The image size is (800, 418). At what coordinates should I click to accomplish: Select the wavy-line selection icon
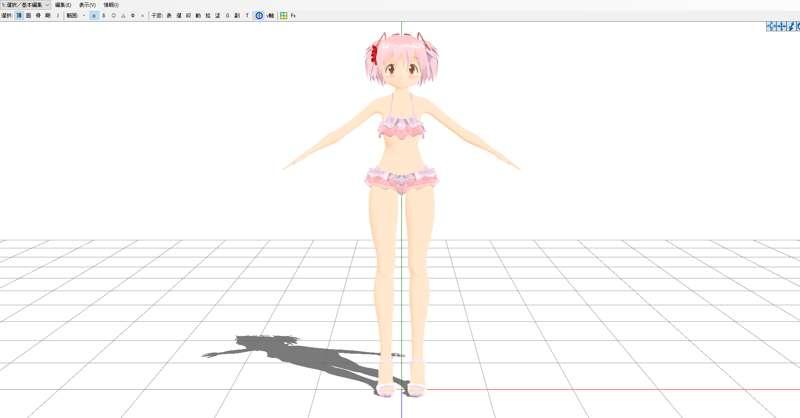142,15
